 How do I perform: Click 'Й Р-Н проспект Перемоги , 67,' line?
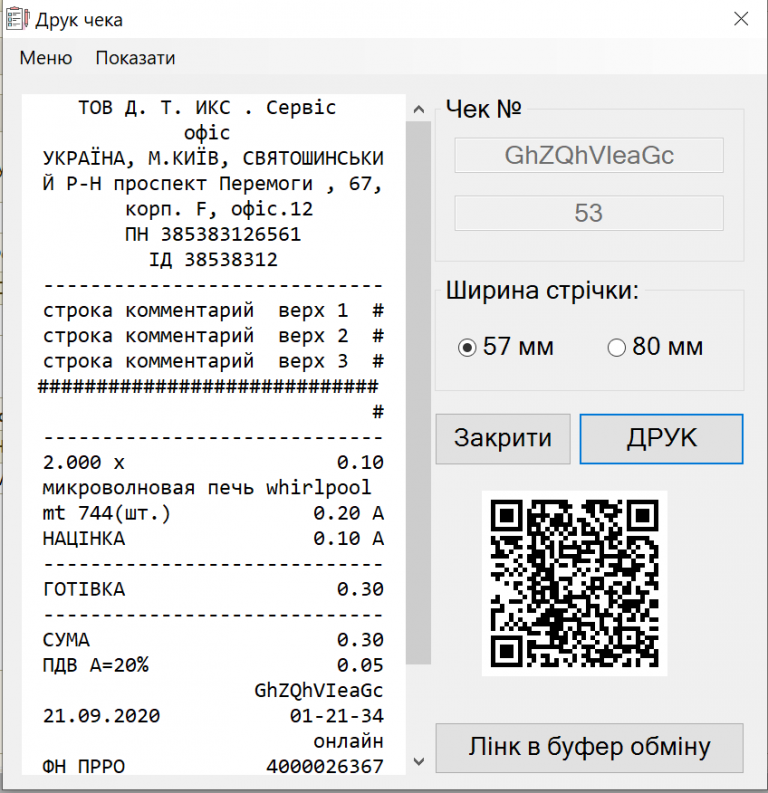[x=213, y=184]
